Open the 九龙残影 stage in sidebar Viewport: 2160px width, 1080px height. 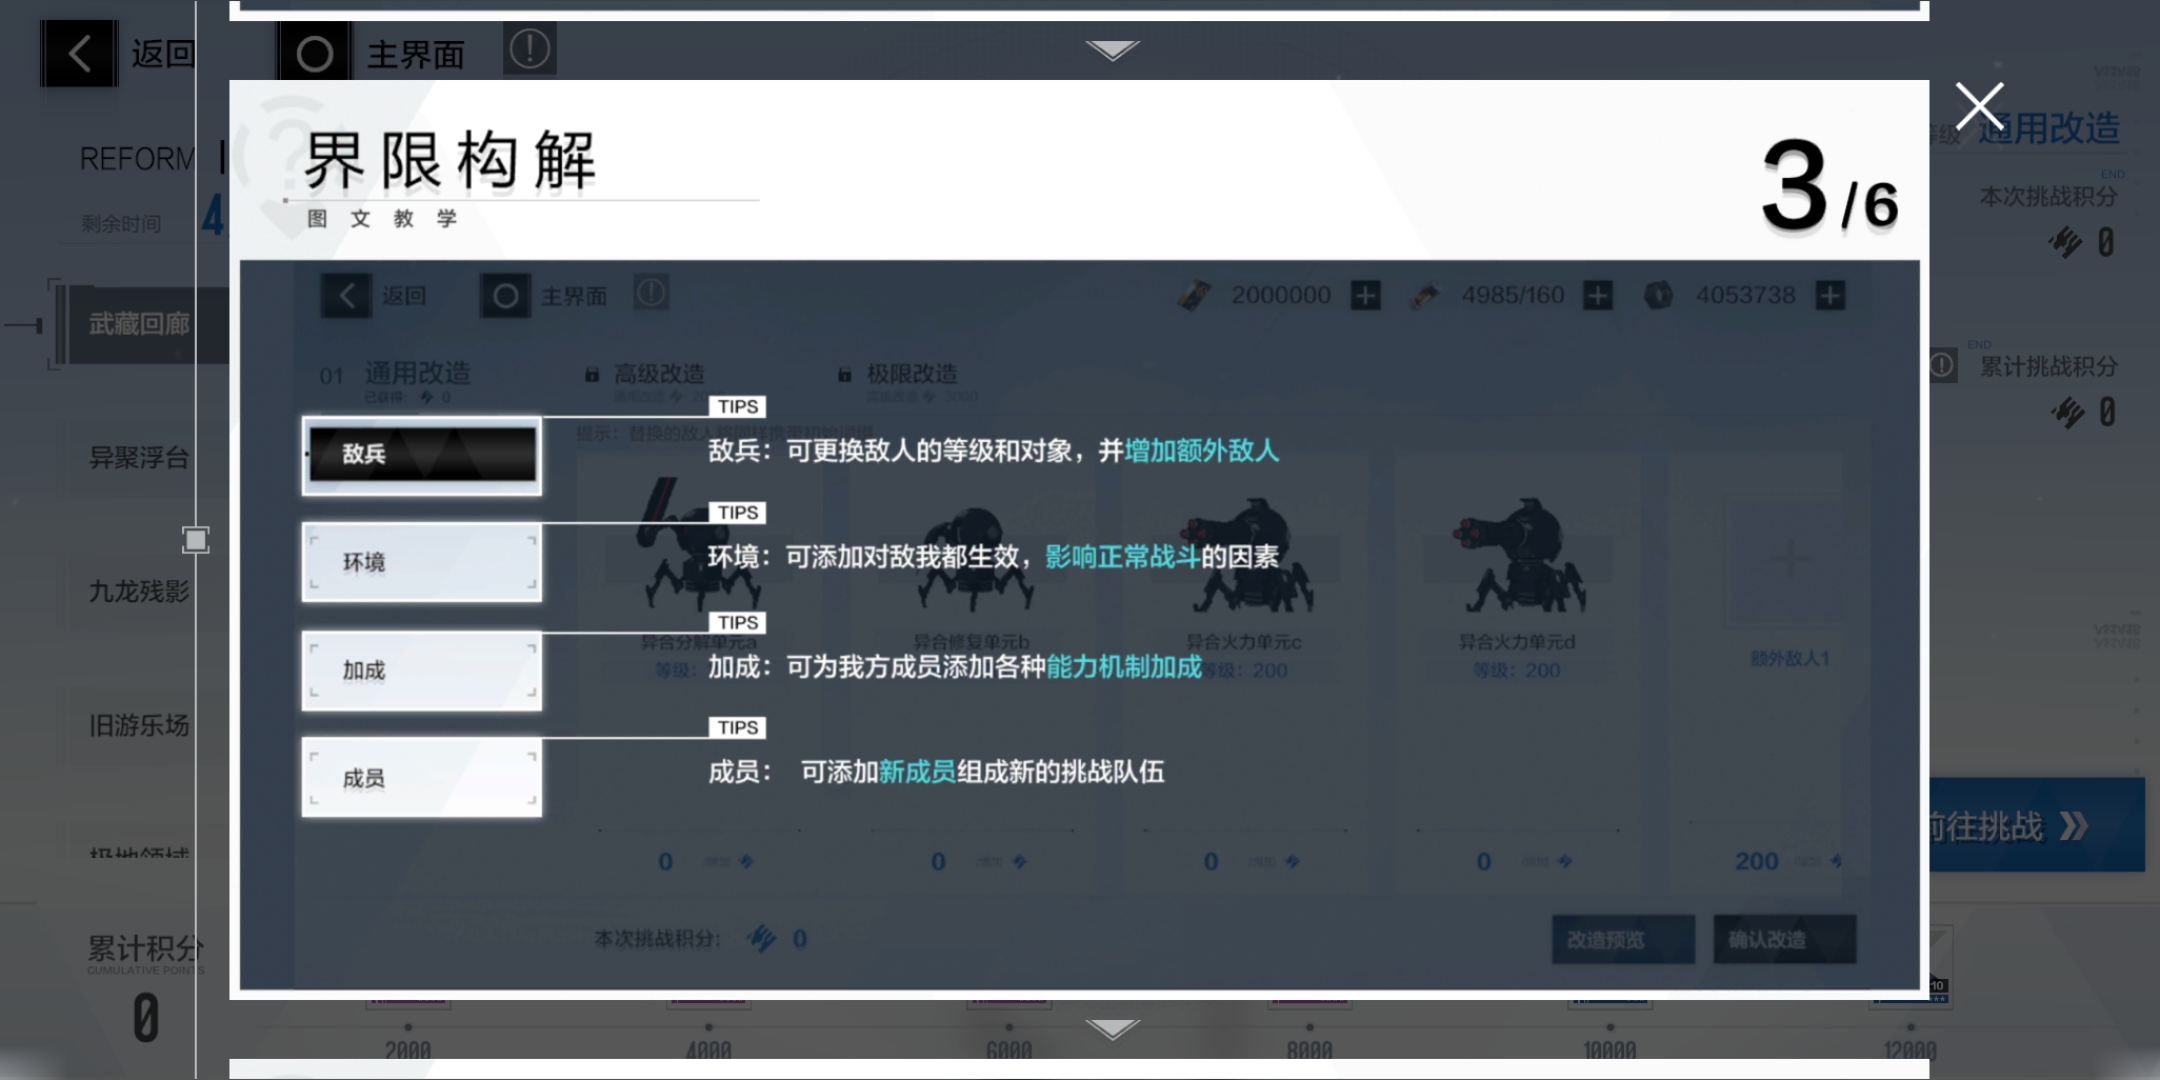pyautogui.click(x=140, y=592)
